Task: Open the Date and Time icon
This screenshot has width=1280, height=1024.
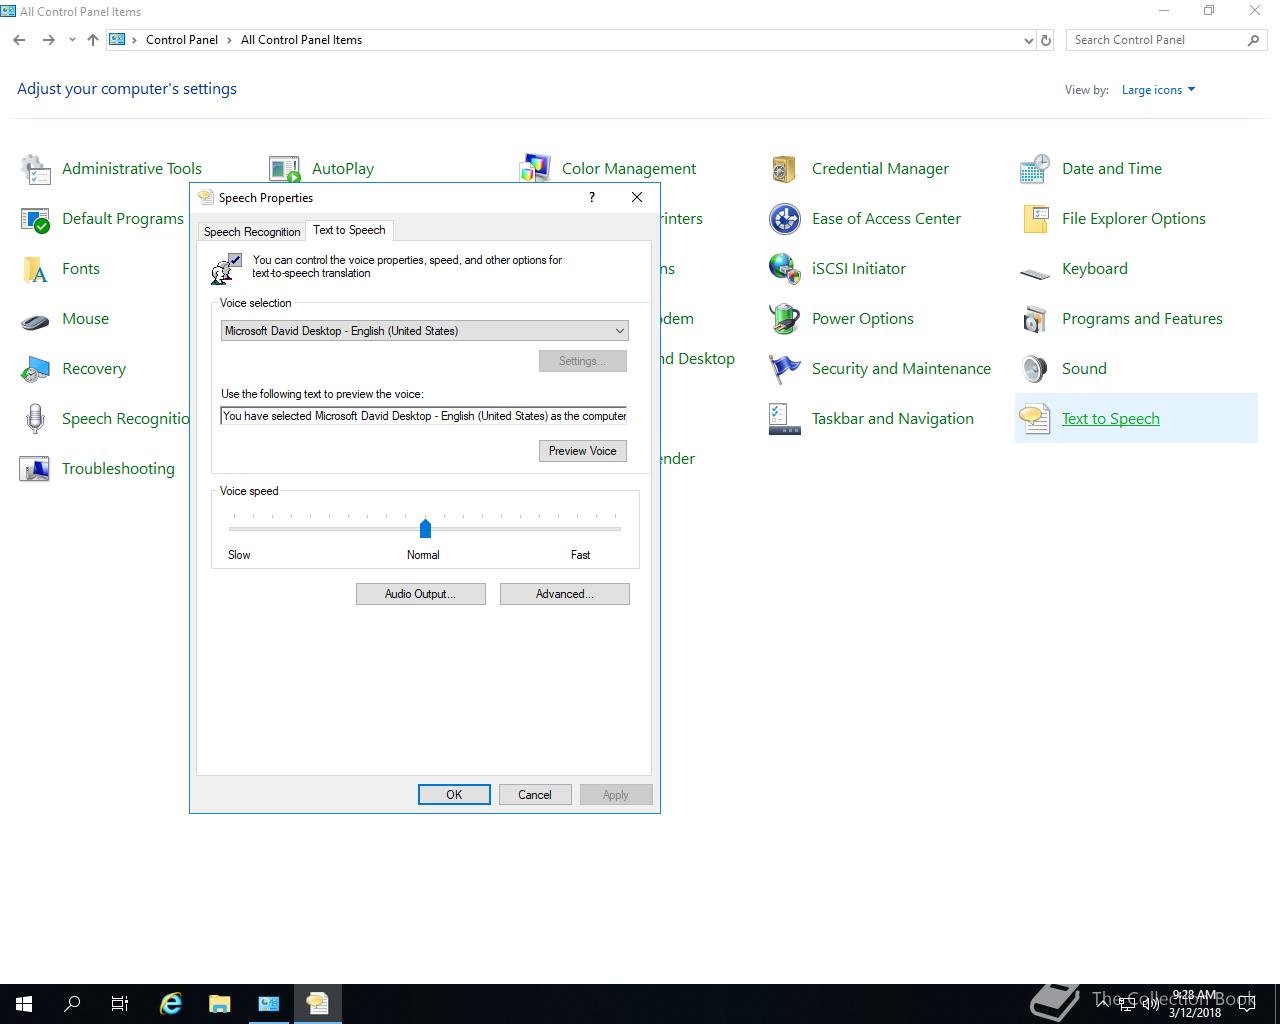Action: [x=1035, y=169]
